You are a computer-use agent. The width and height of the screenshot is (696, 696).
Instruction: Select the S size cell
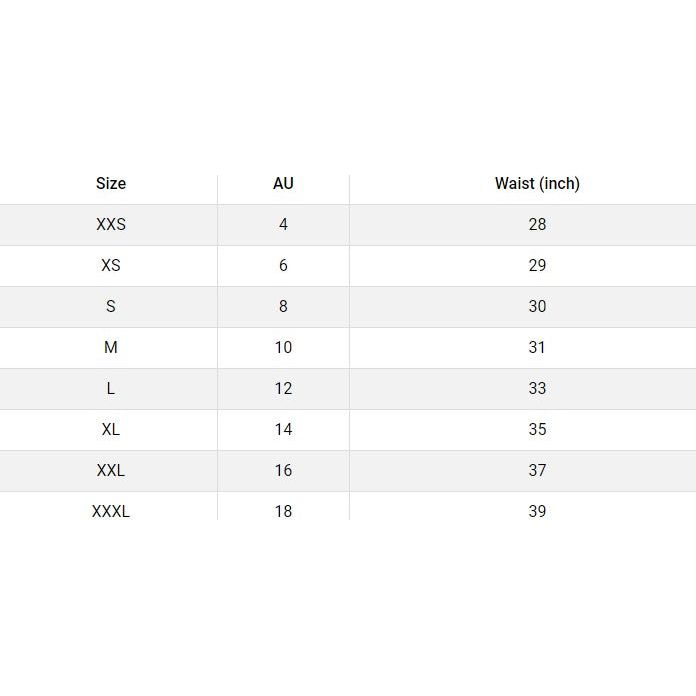tap(111, 306)
